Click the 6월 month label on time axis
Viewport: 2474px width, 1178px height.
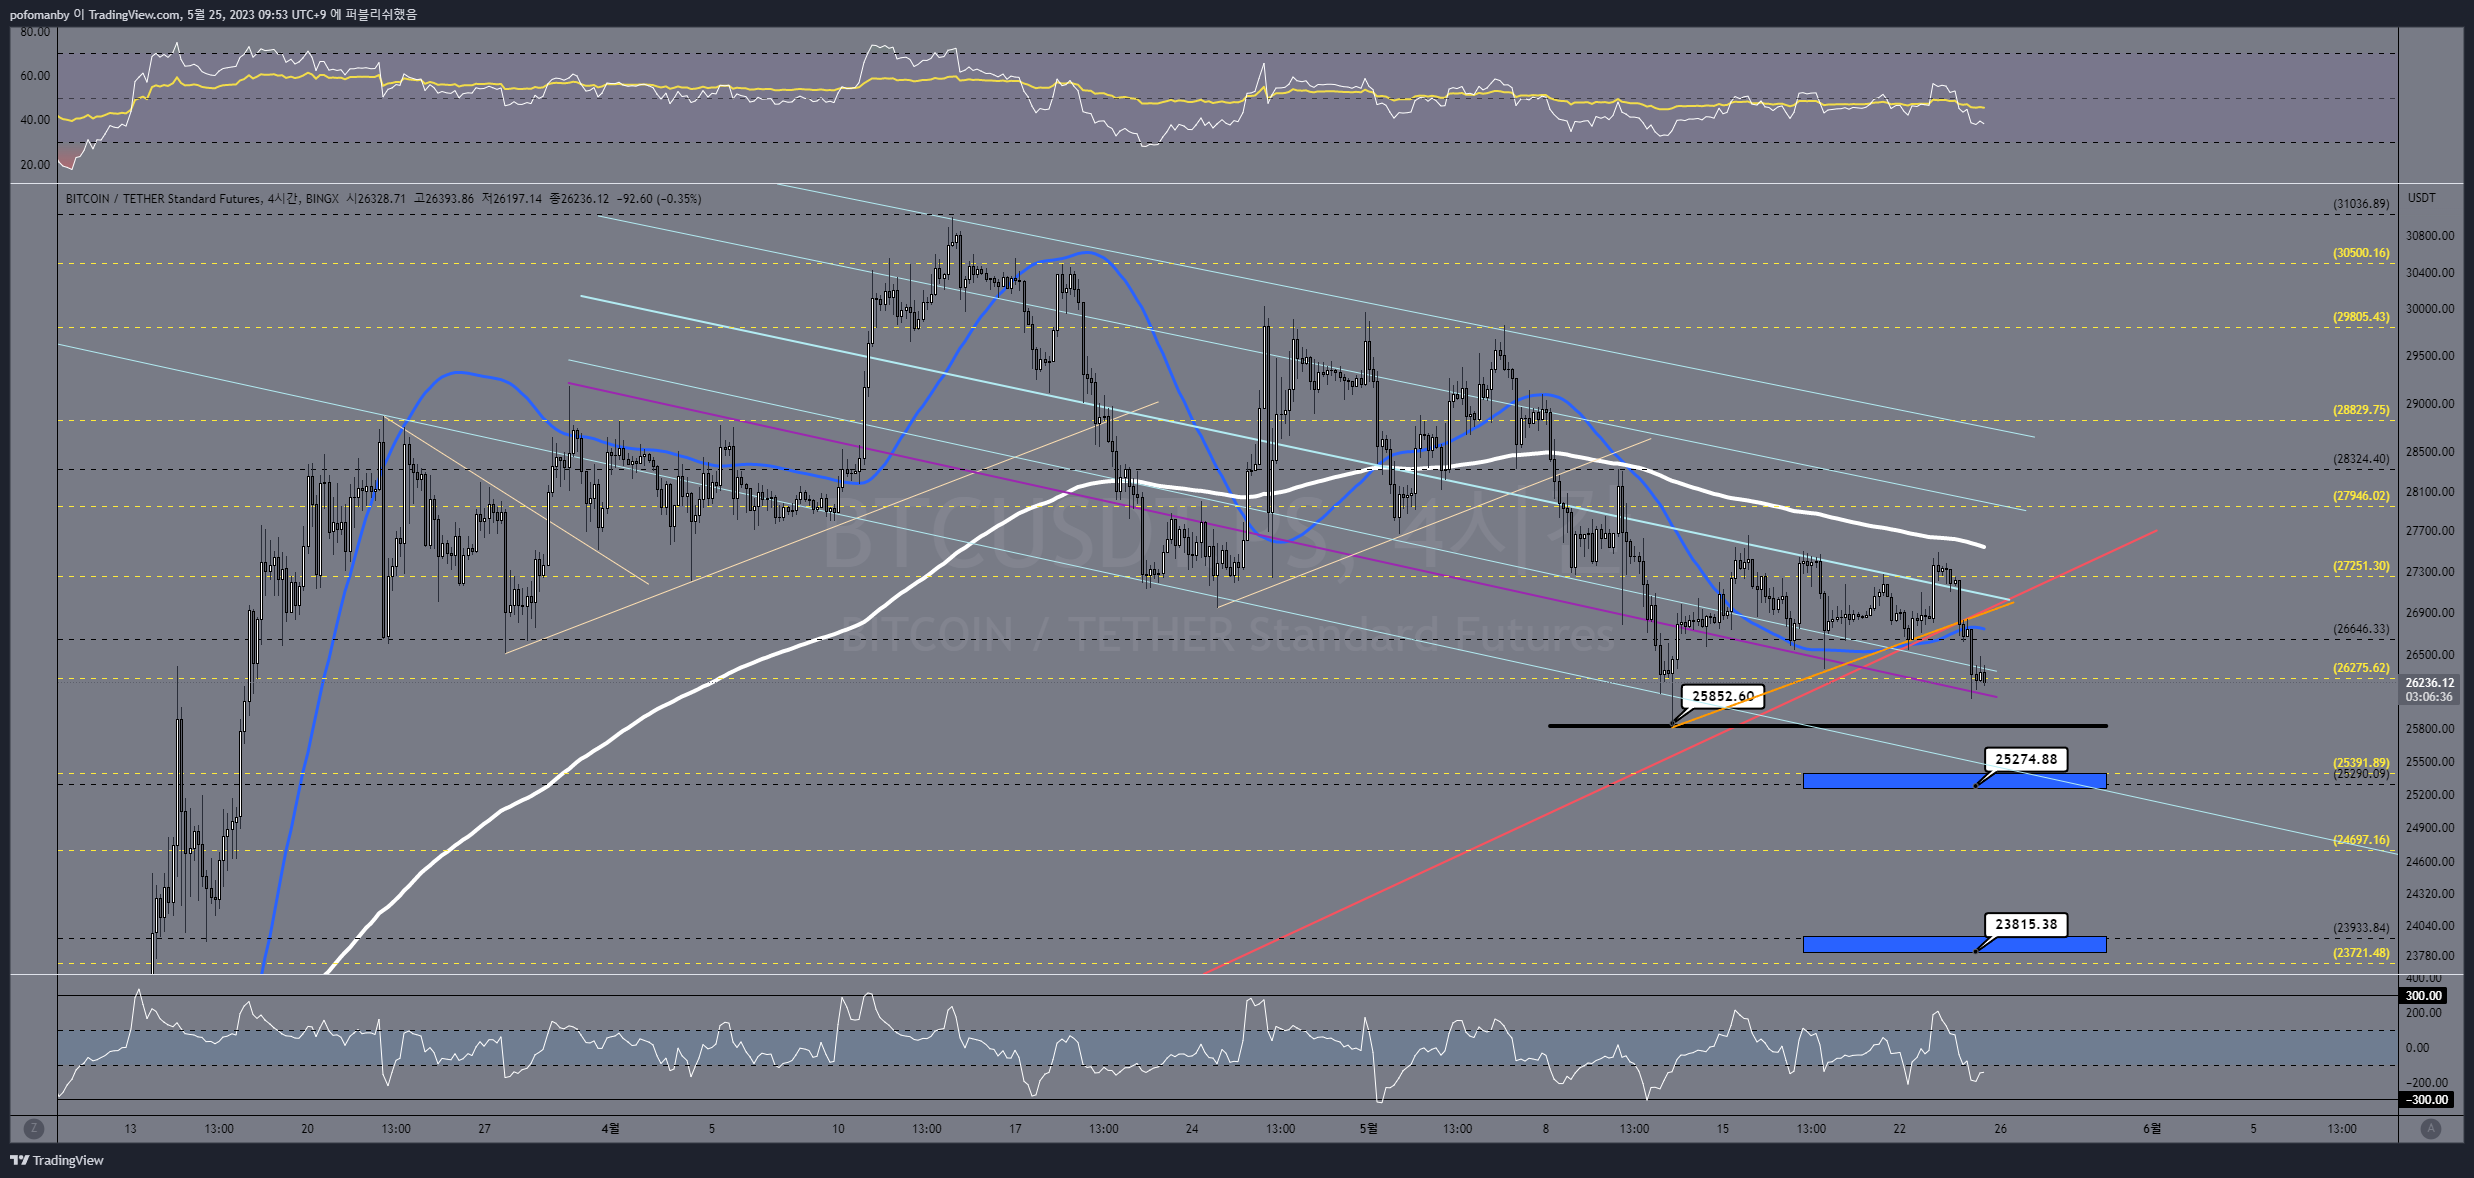click(2152, 1129)
